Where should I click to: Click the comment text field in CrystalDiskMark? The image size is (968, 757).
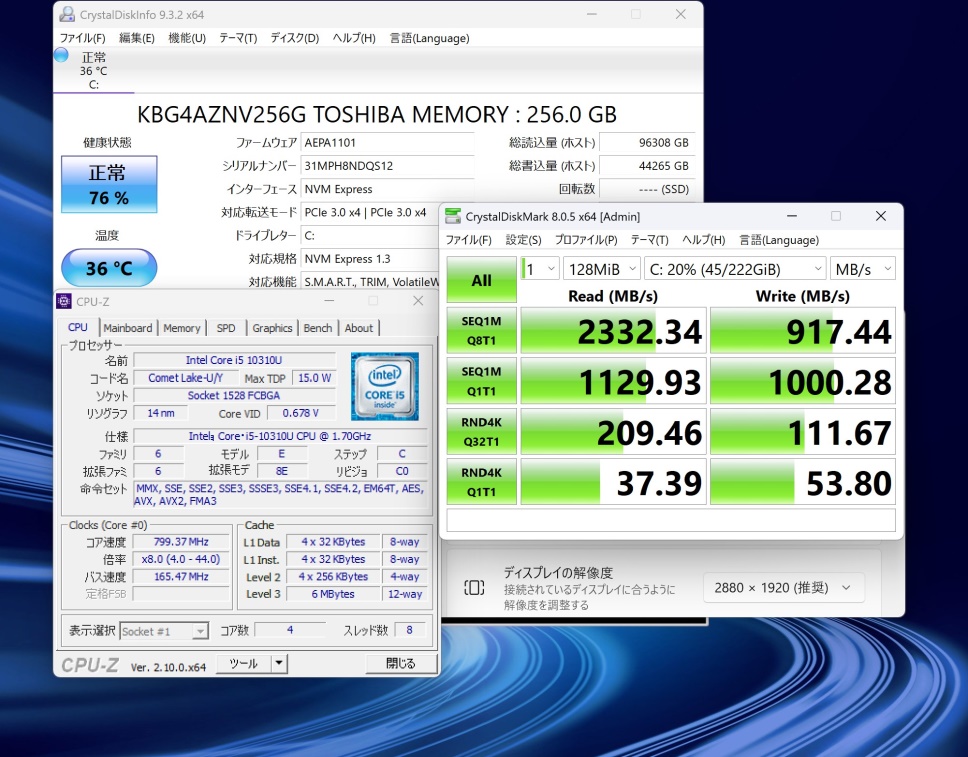671,520
